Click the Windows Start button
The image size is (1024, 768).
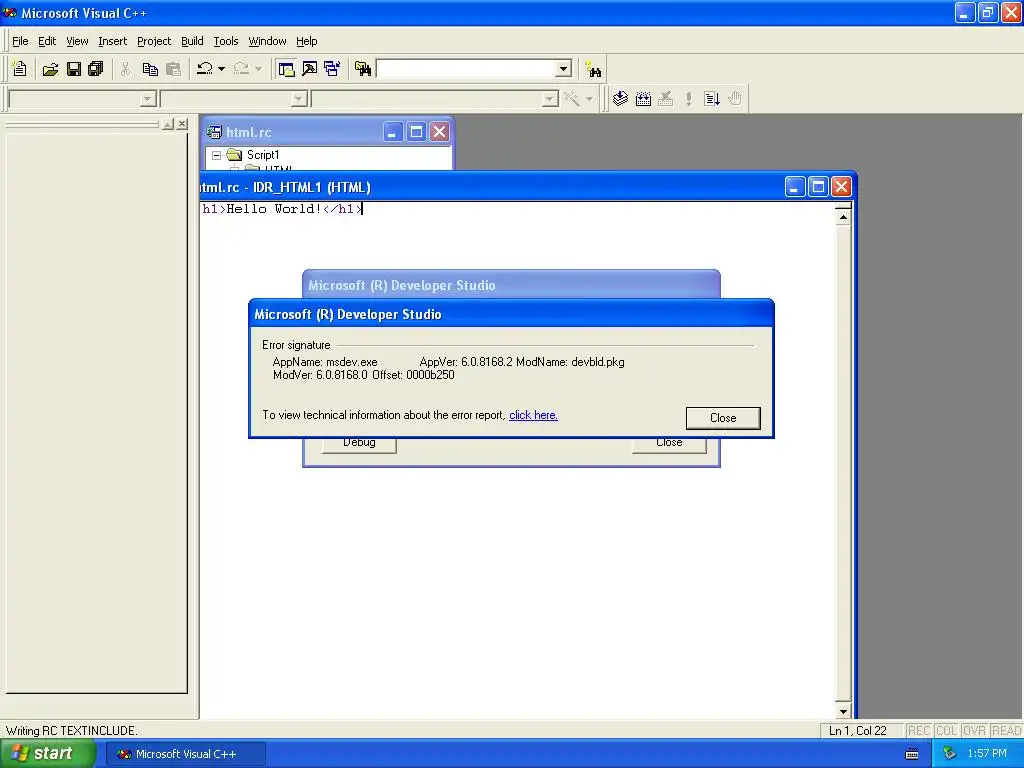pos(46,754)
